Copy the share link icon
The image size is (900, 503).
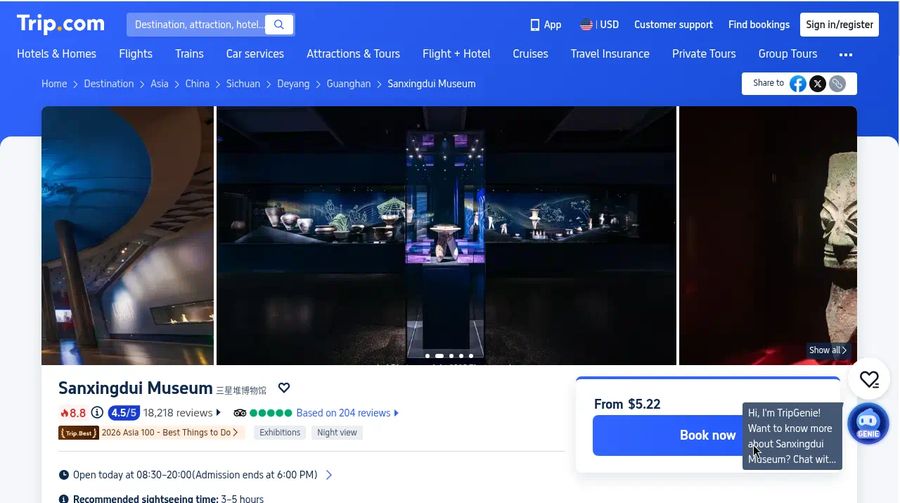coord(837,84)
